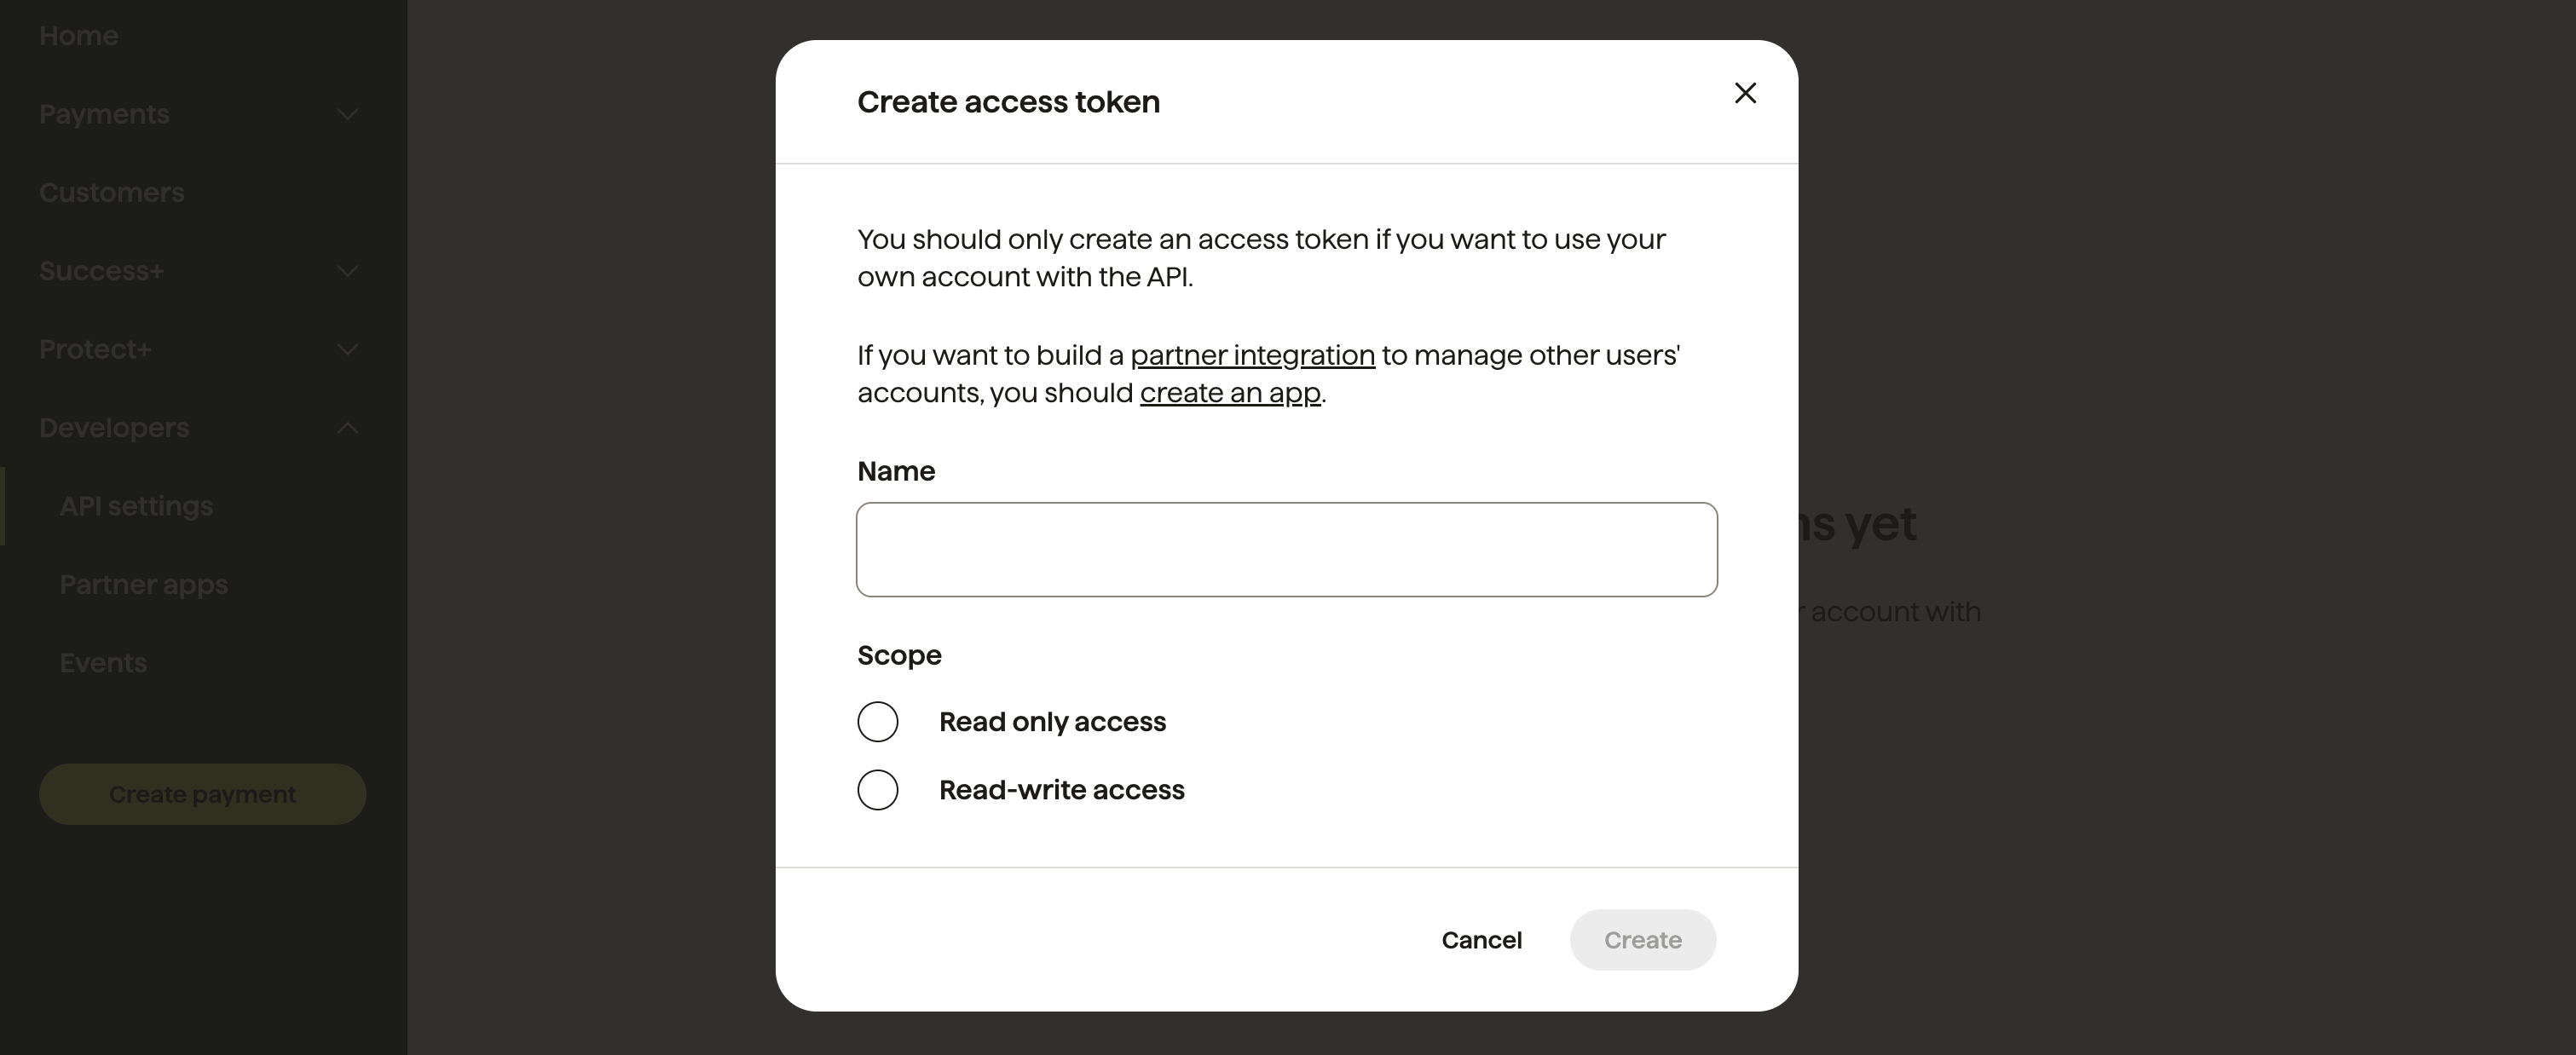
Task: Open API settings in the sidebar
Action: click(135, 506)
